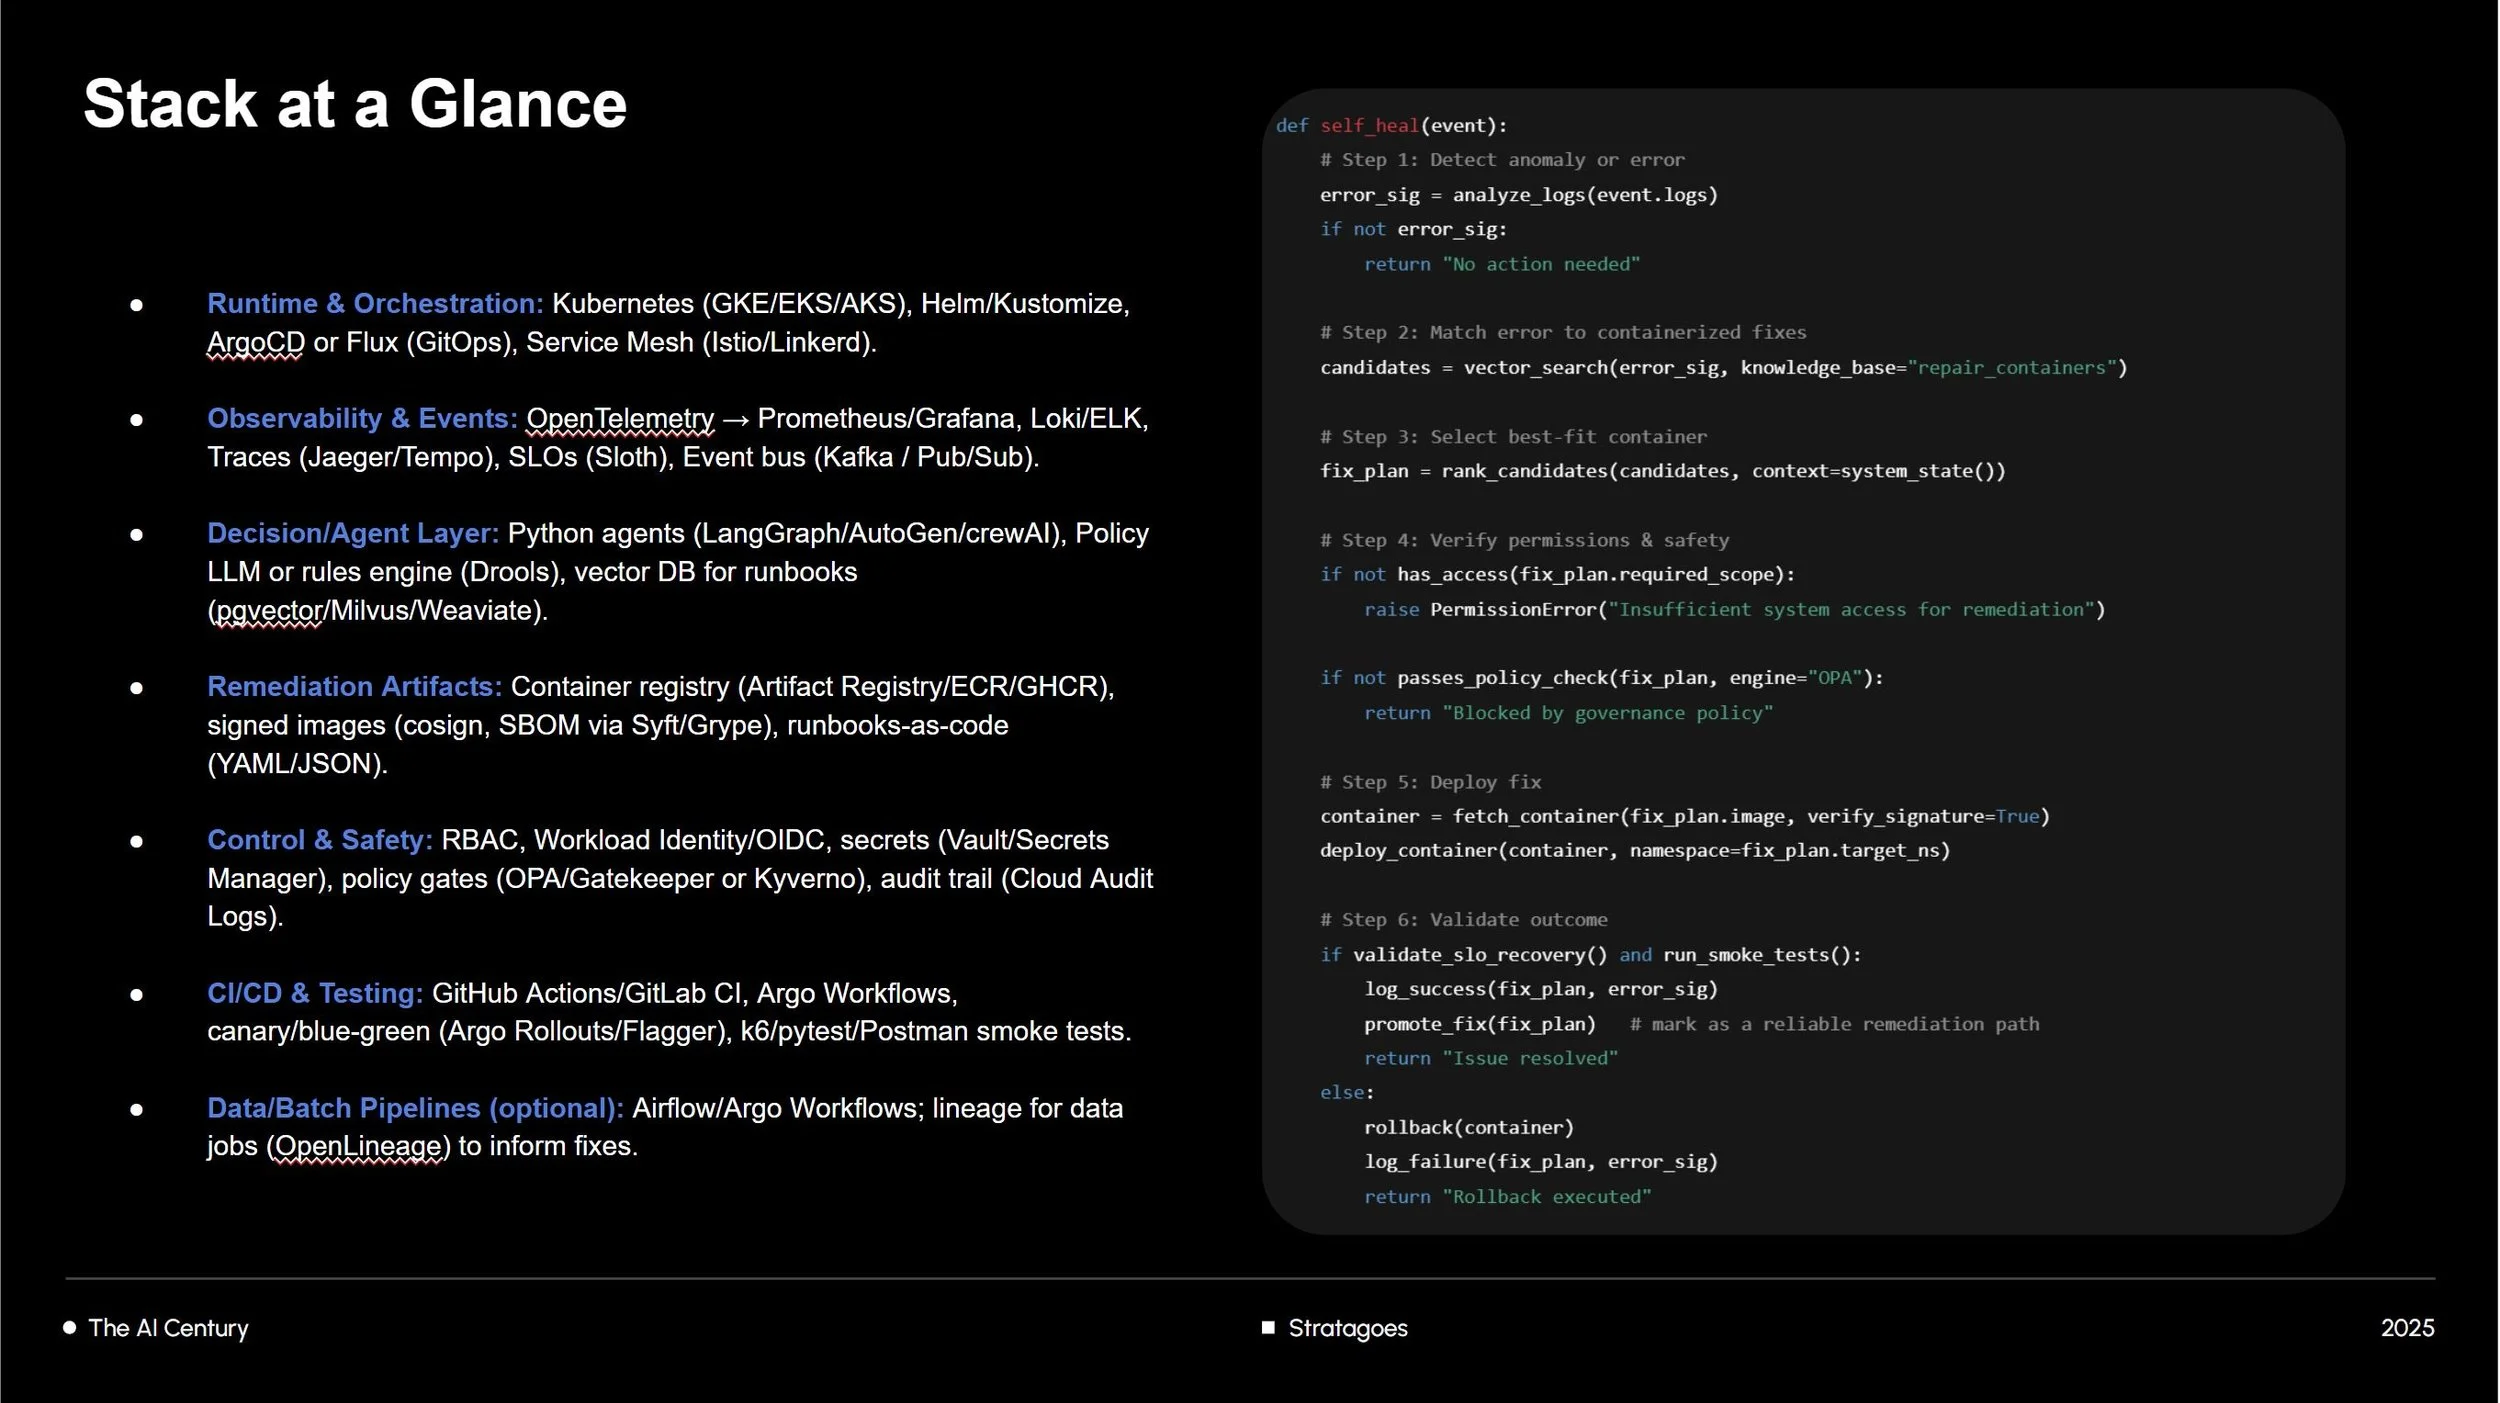This screenshot has width=2500, height=1403.
Task: Click the 'Stratagoes' footer text
Action: pos(1347,1328)
